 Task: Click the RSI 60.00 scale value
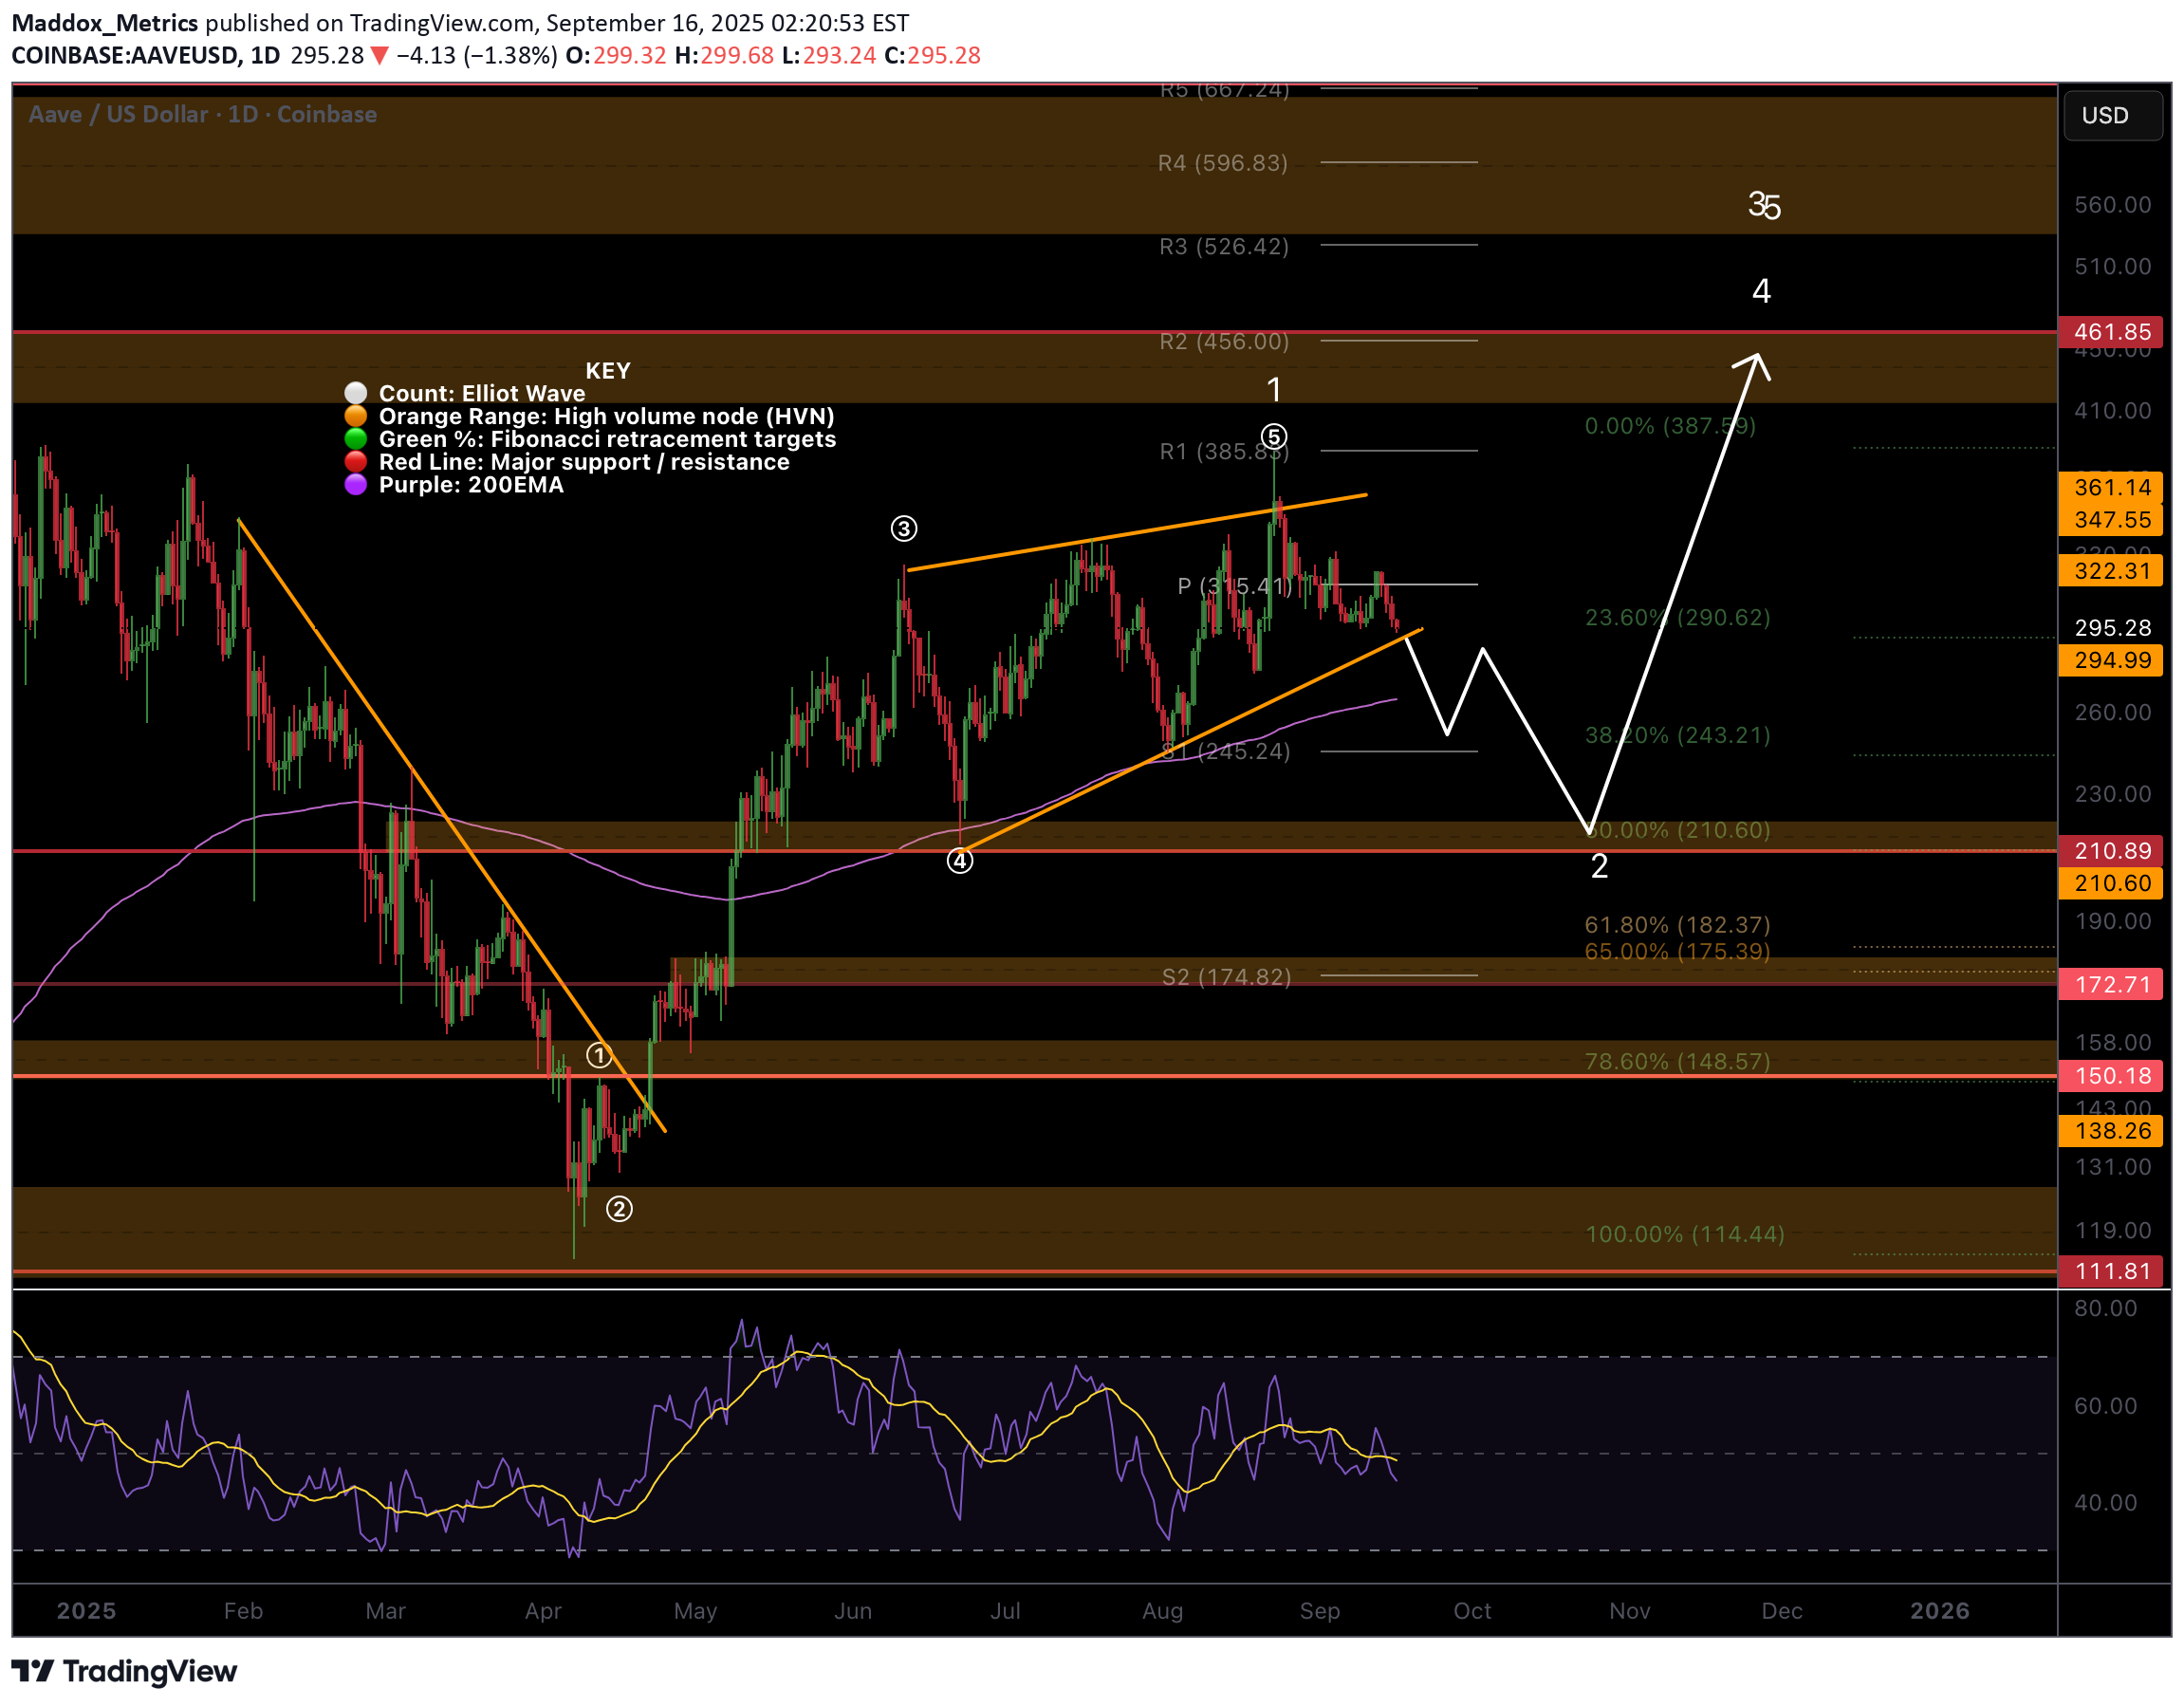pyautogui.click(x=2105, y=1406)
